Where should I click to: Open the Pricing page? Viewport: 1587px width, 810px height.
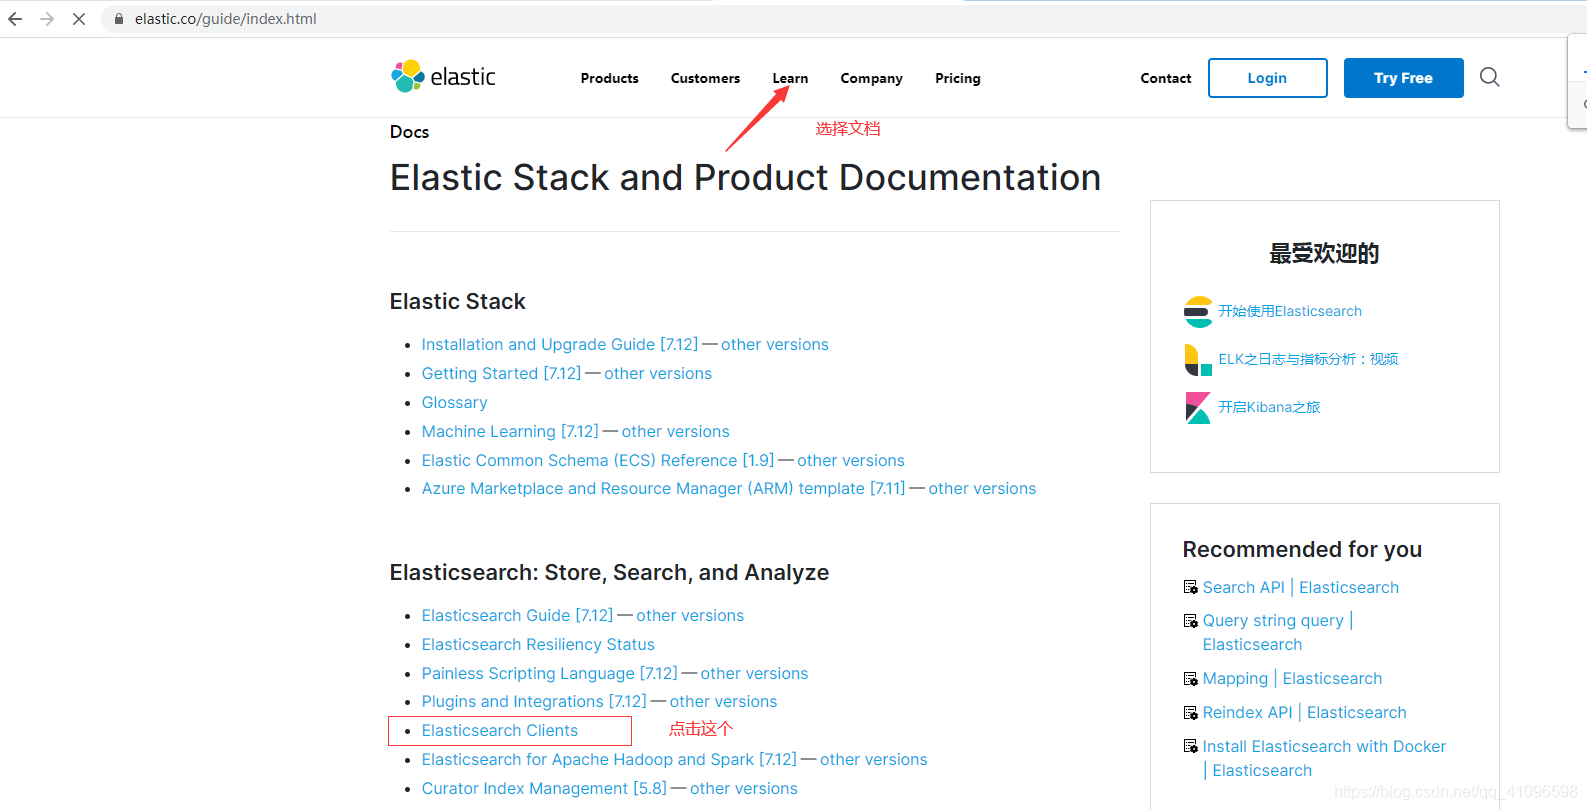957,78
